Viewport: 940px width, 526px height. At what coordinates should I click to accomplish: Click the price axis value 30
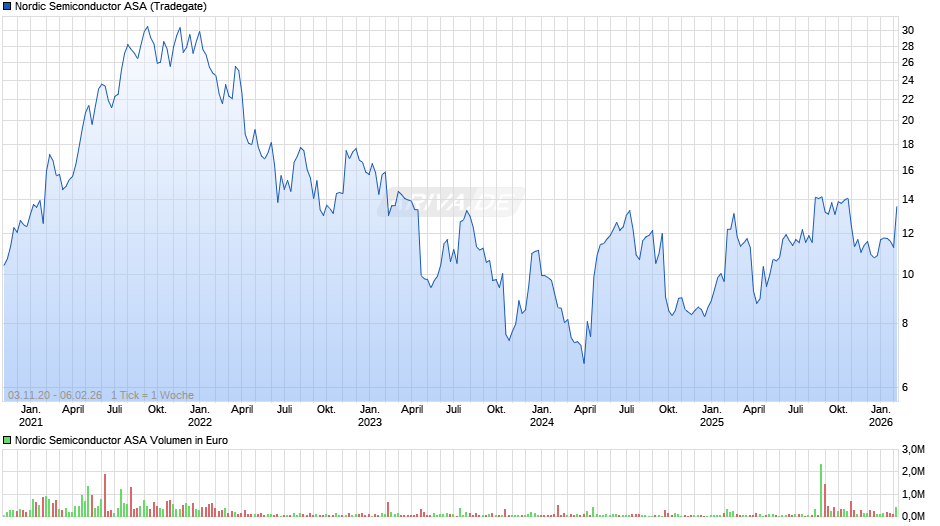pyautogui.click(x=908, y=31)
